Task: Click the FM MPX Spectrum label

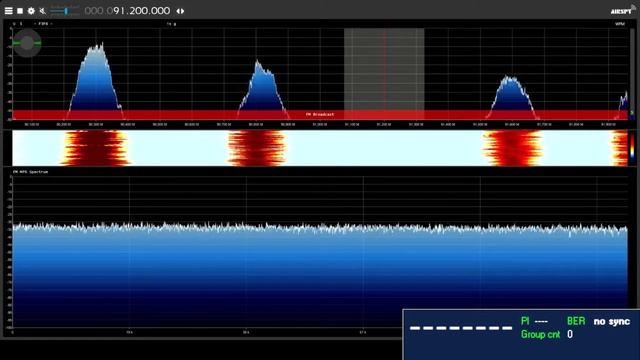Action: point(30,172)
